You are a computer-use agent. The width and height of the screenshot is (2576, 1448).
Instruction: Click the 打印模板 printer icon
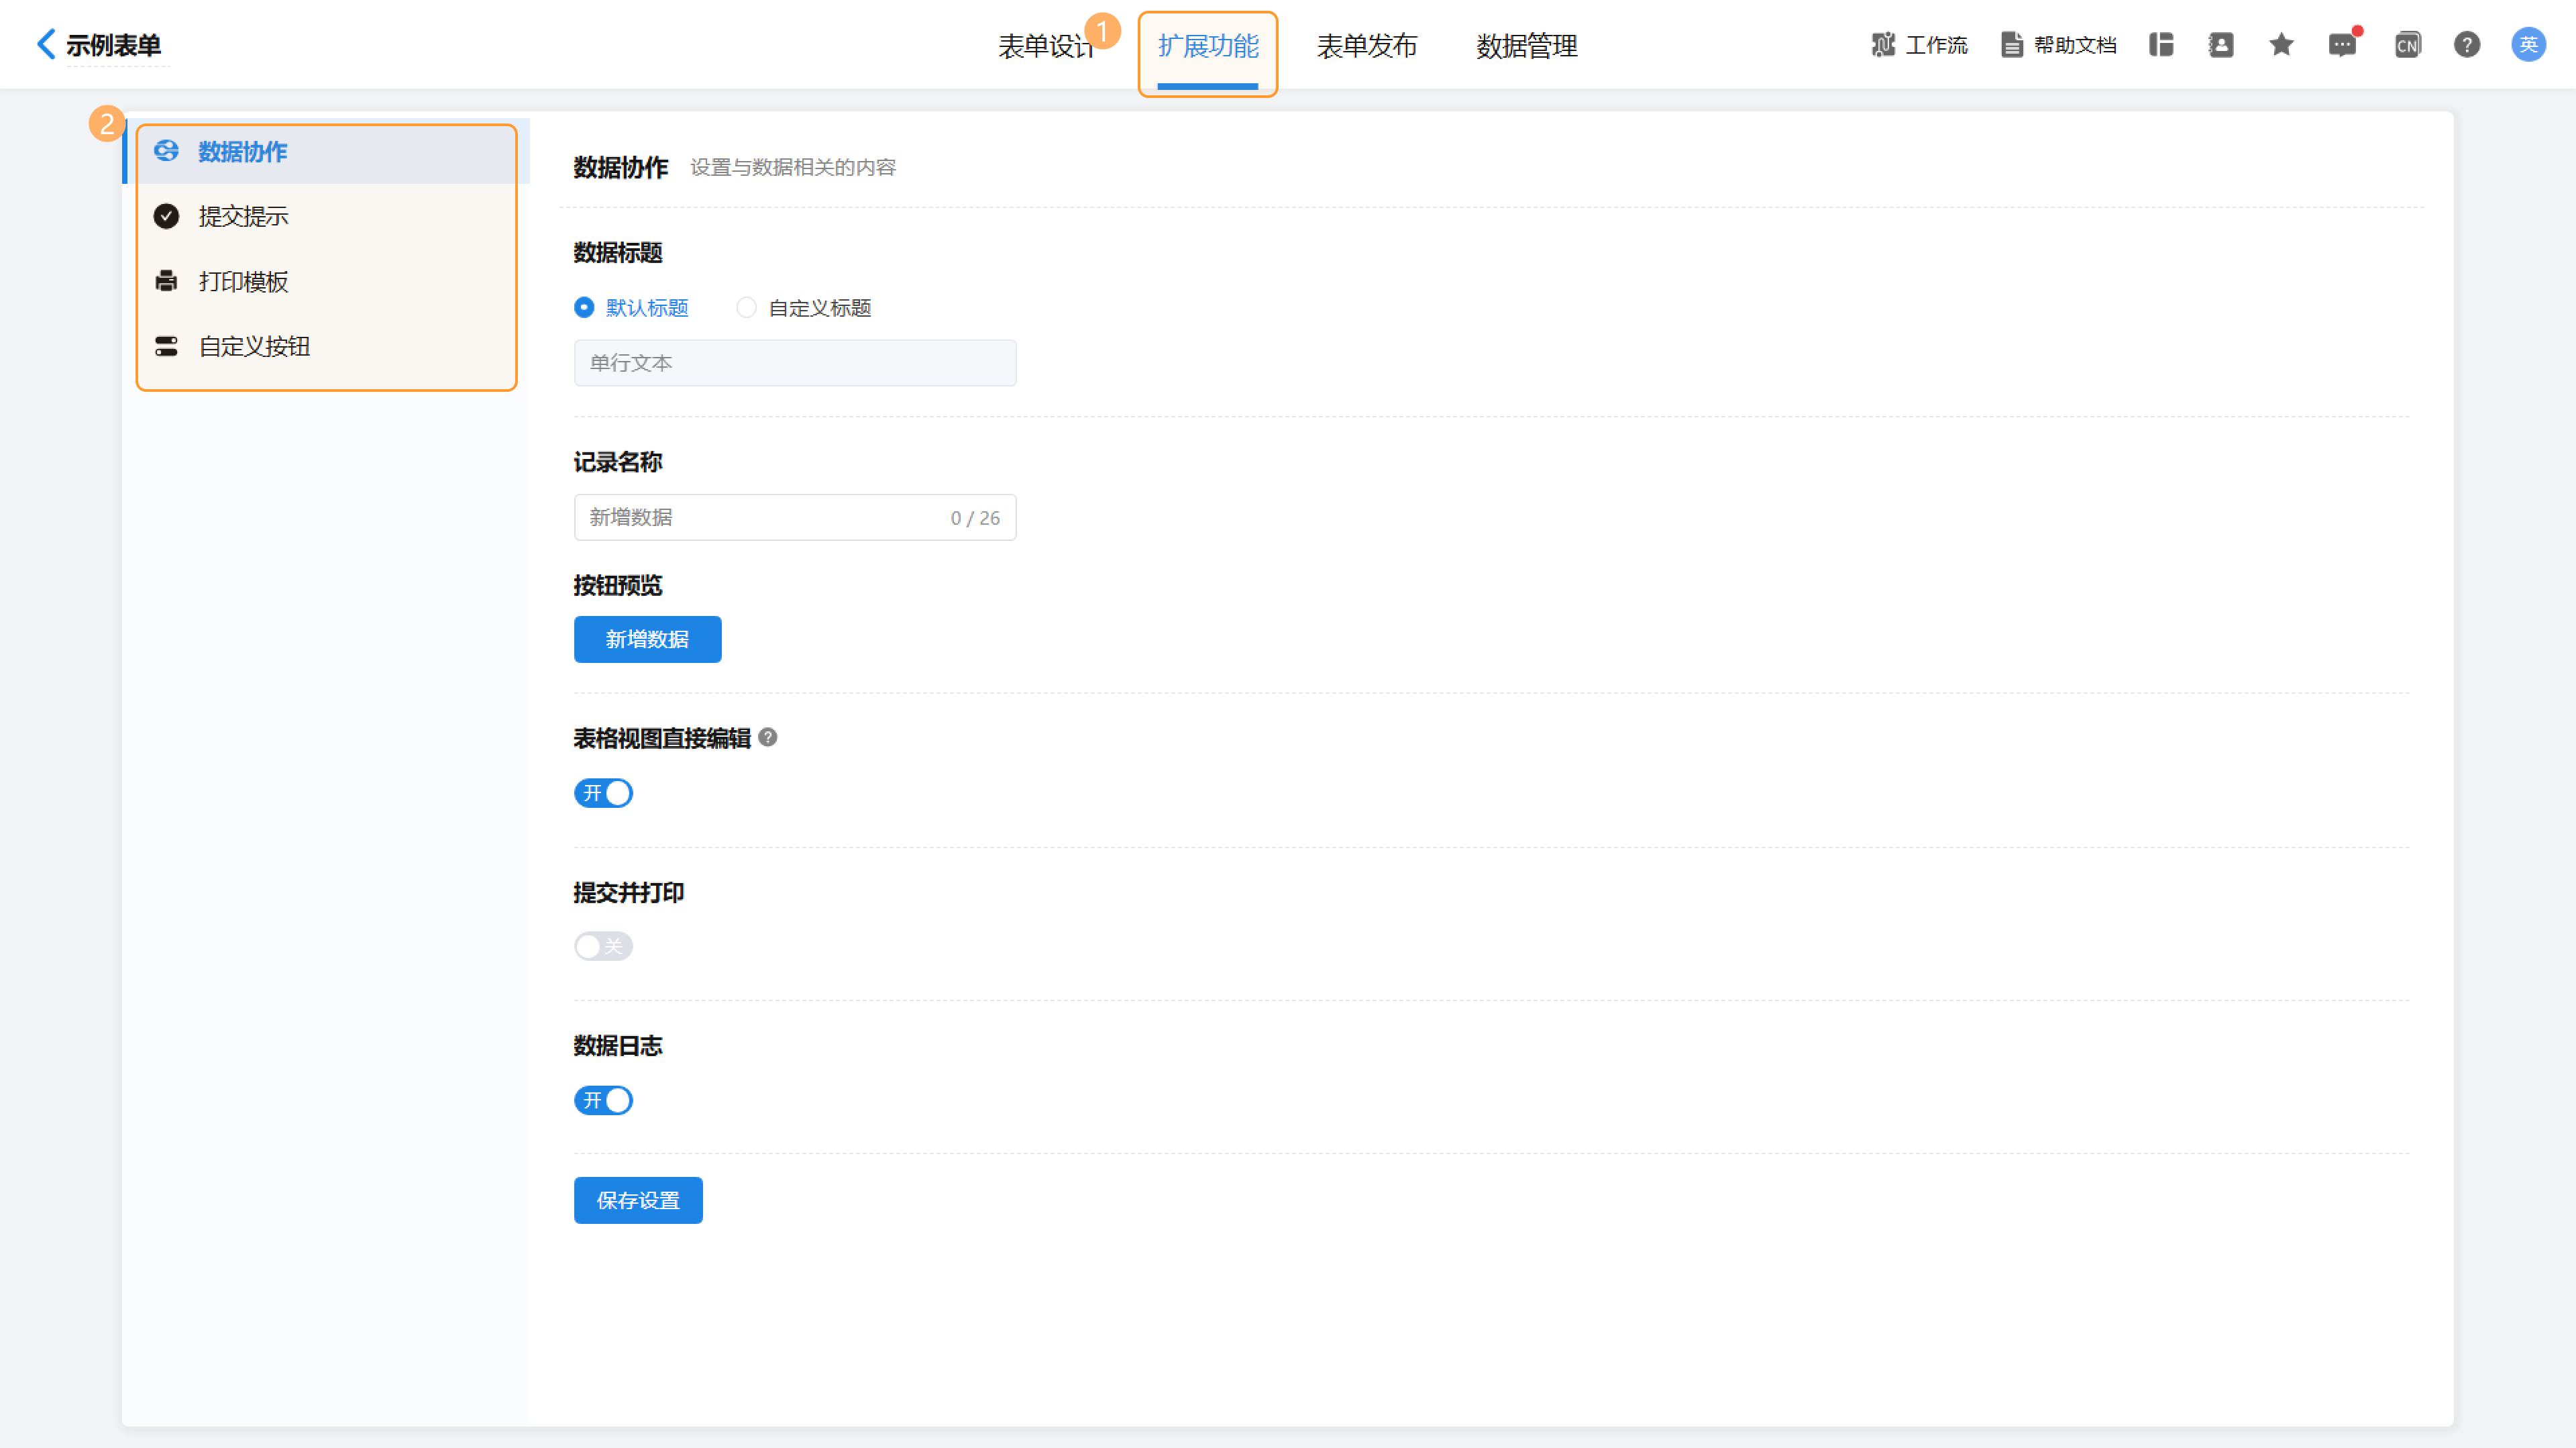166,281
